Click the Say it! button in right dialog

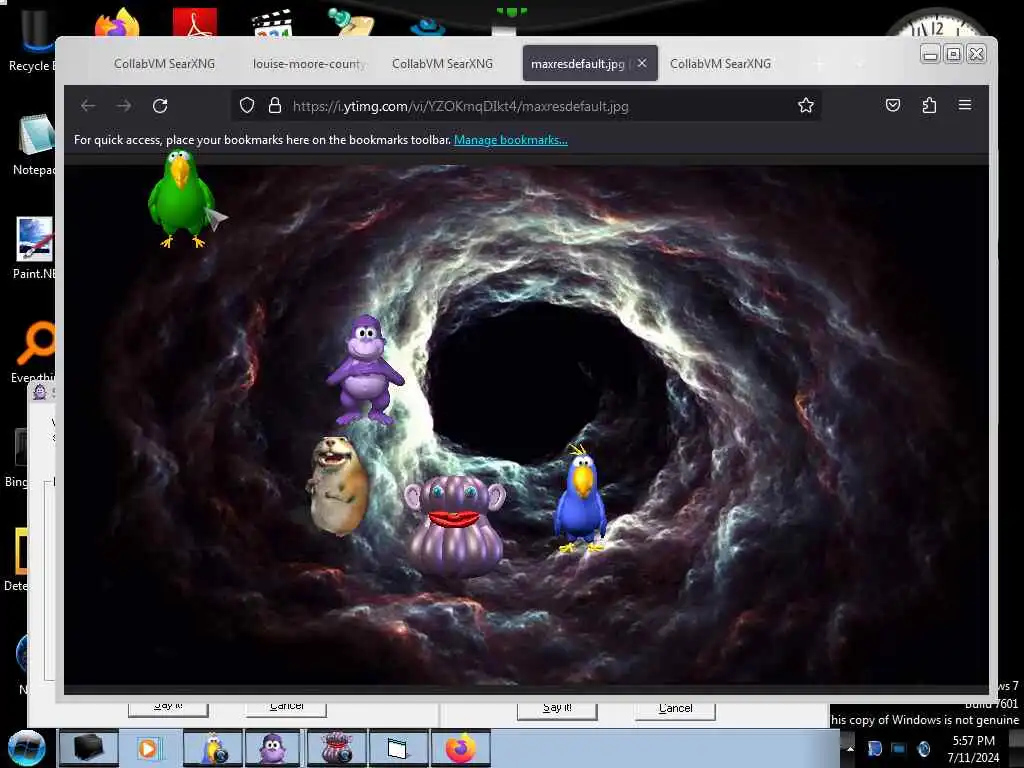(x=557, y=709)
